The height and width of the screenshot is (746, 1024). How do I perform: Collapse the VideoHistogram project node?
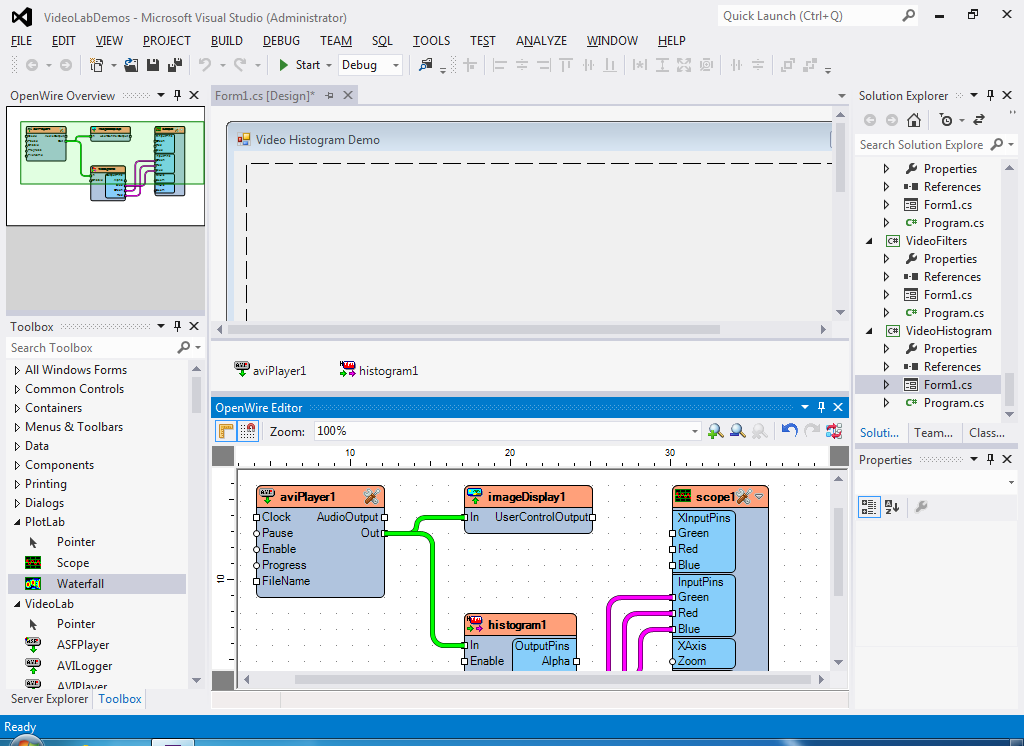(869, 331)
